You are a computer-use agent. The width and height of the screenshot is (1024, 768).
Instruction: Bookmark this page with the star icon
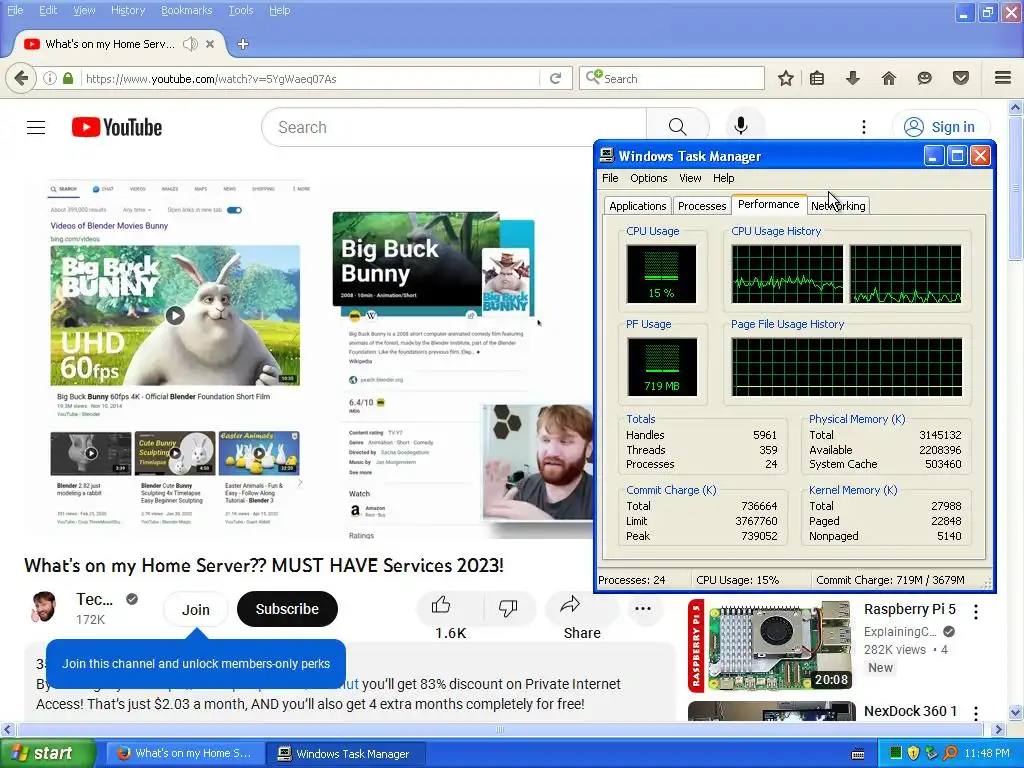point(786,78)
